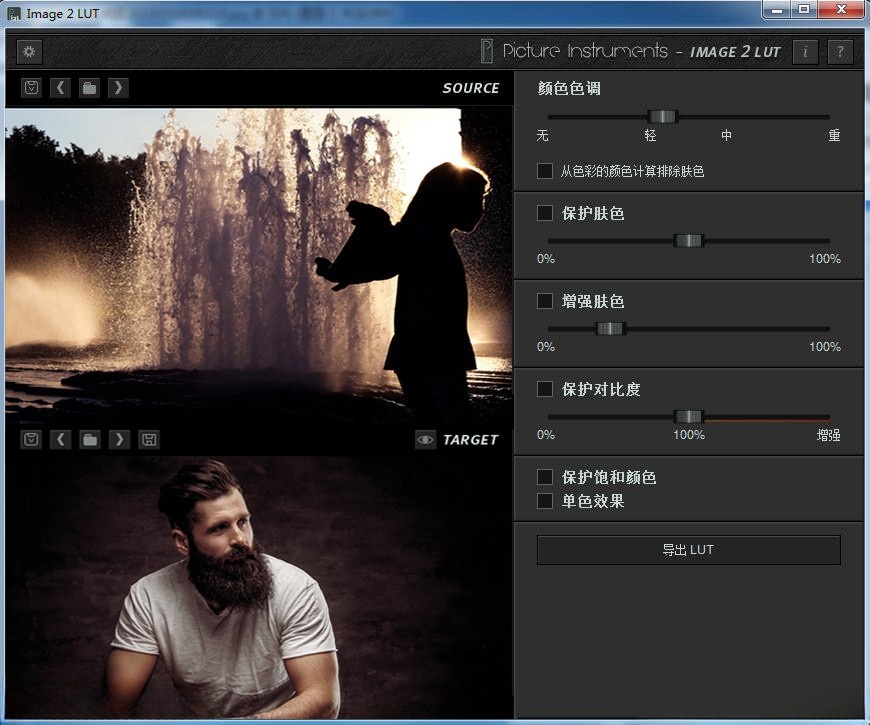The image size is (870, 725).
Task: Open a folder to load the Target image
Action: coord(90,439)
